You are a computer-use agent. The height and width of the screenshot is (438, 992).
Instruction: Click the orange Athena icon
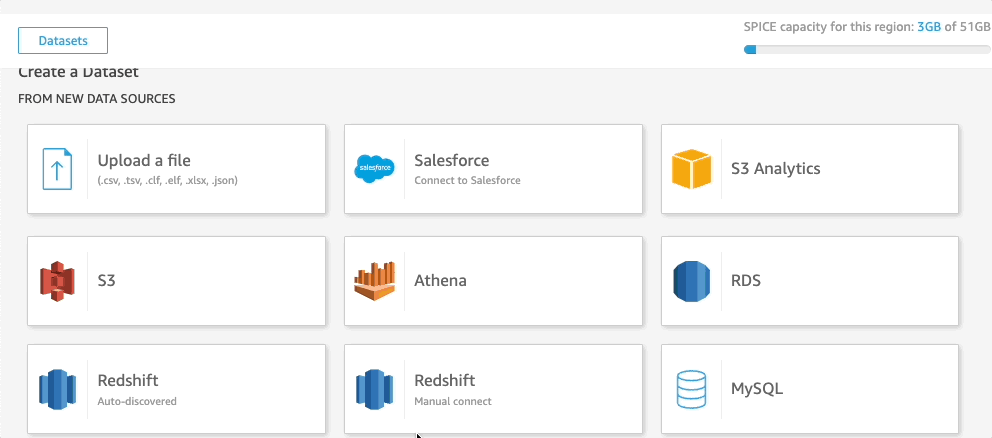[x=375, y=280]
